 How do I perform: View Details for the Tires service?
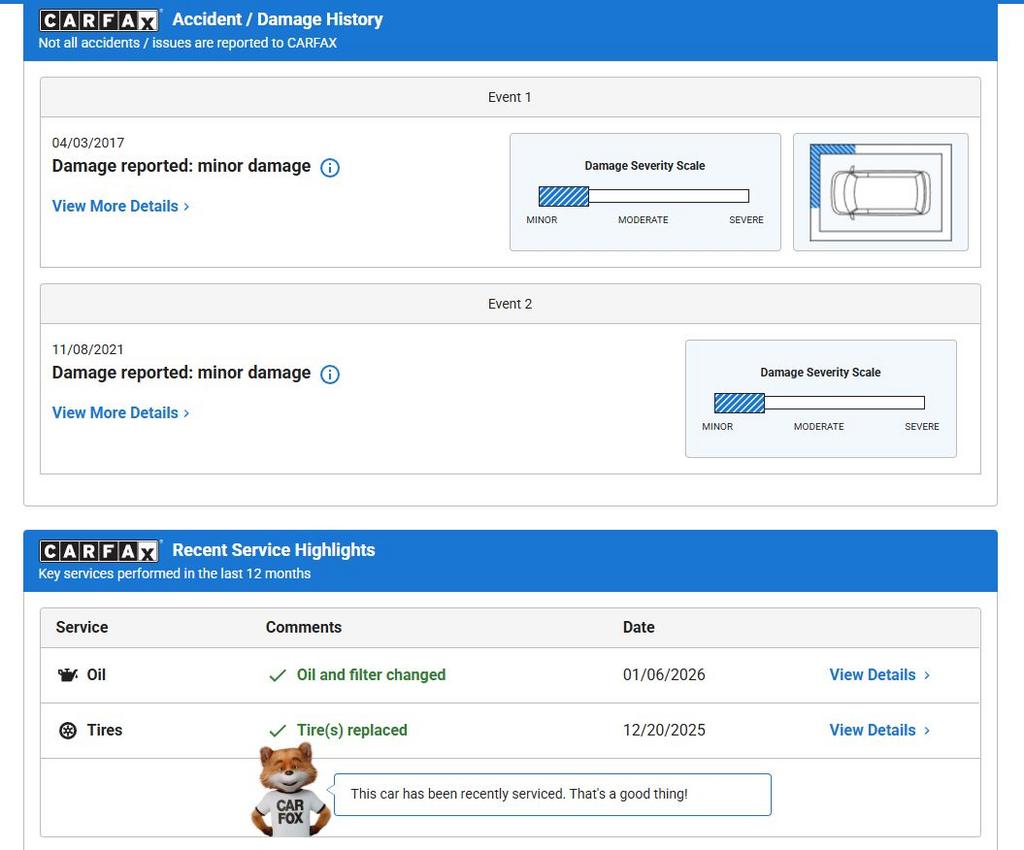click(879, 730)
